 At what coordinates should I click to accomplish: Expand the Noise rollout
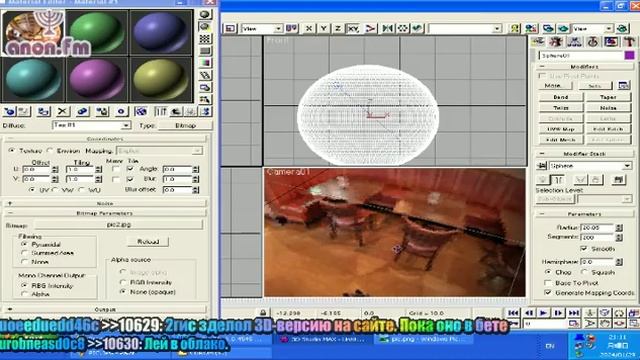pos(105,203)
